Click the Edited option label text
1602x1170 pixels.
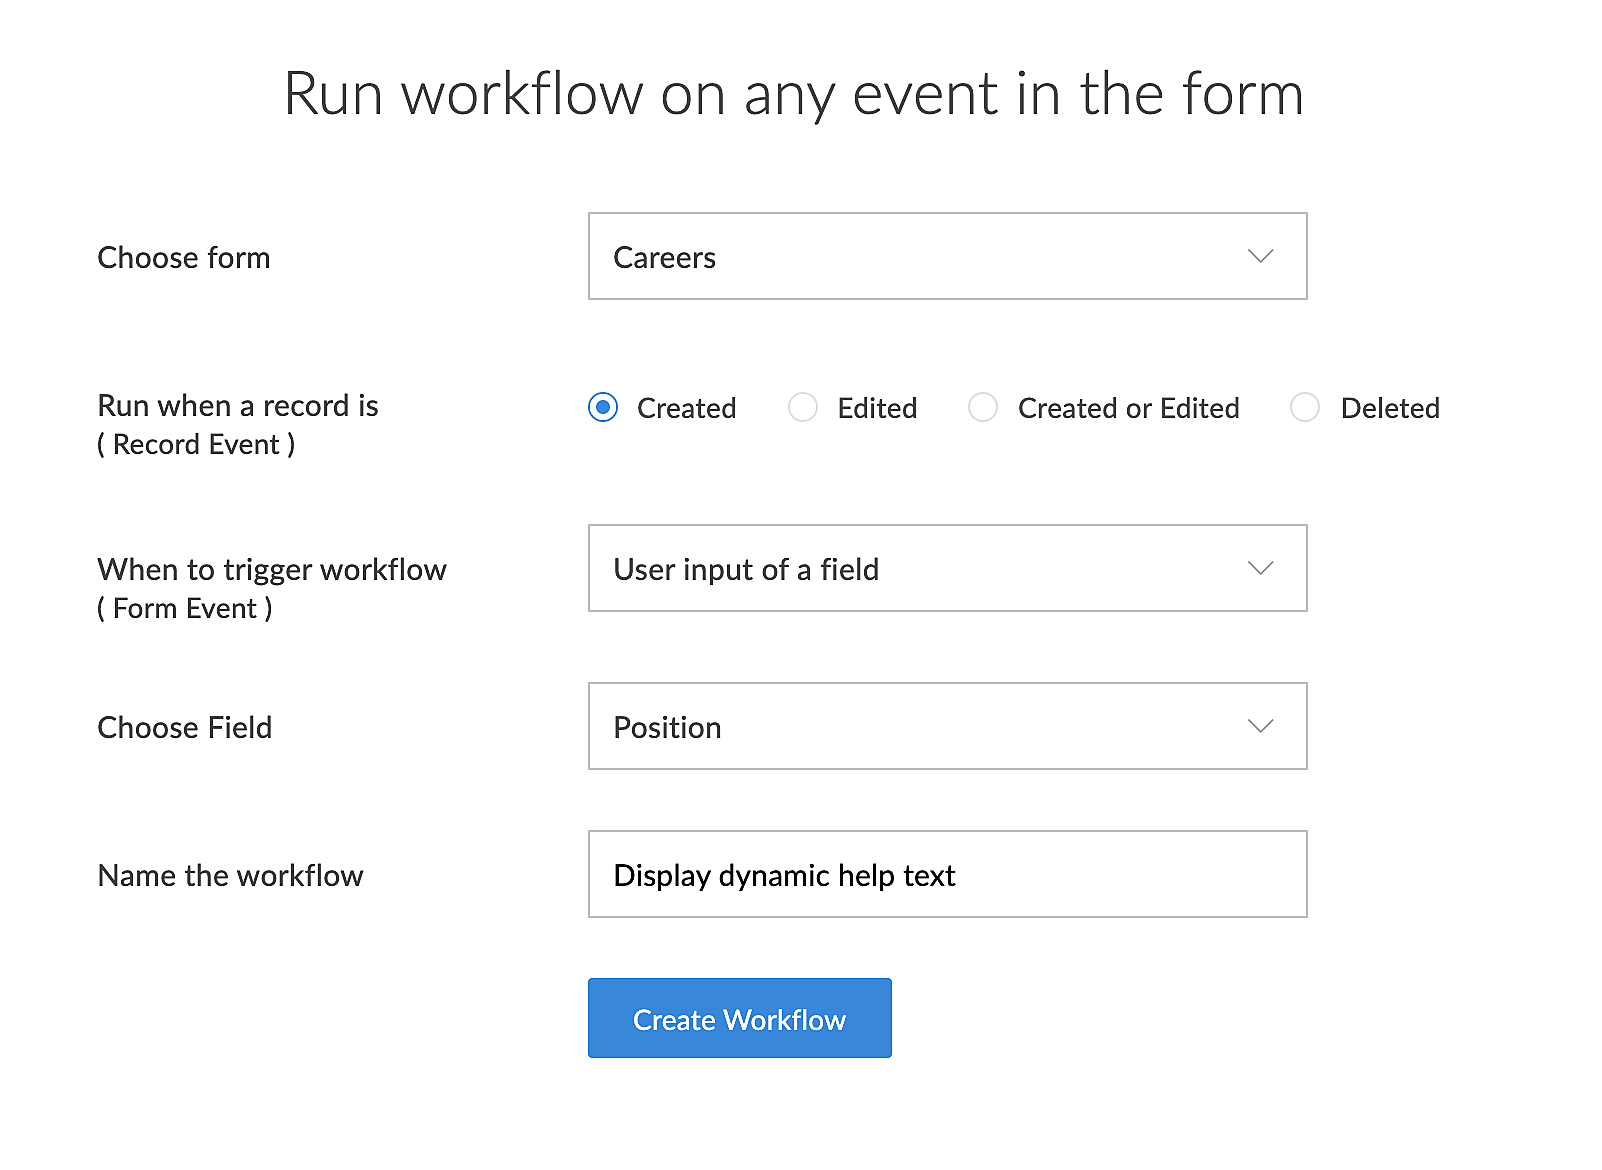pyautogui.click(x=877, y=408)
